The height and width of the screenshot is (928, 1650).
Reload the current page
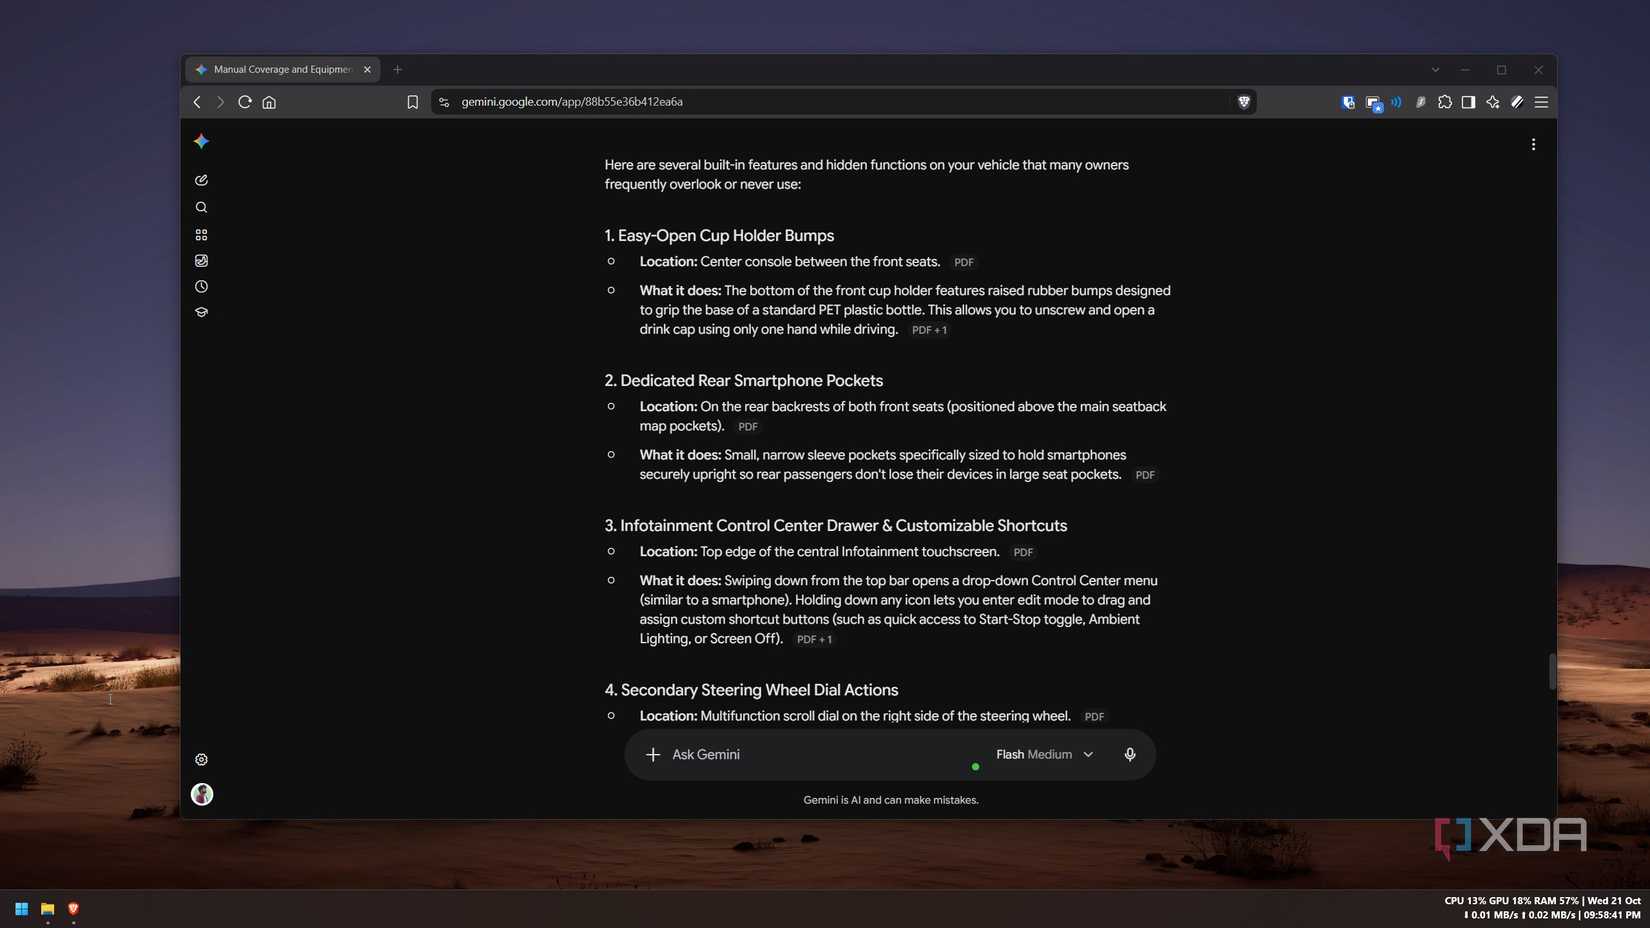[244, 102]
